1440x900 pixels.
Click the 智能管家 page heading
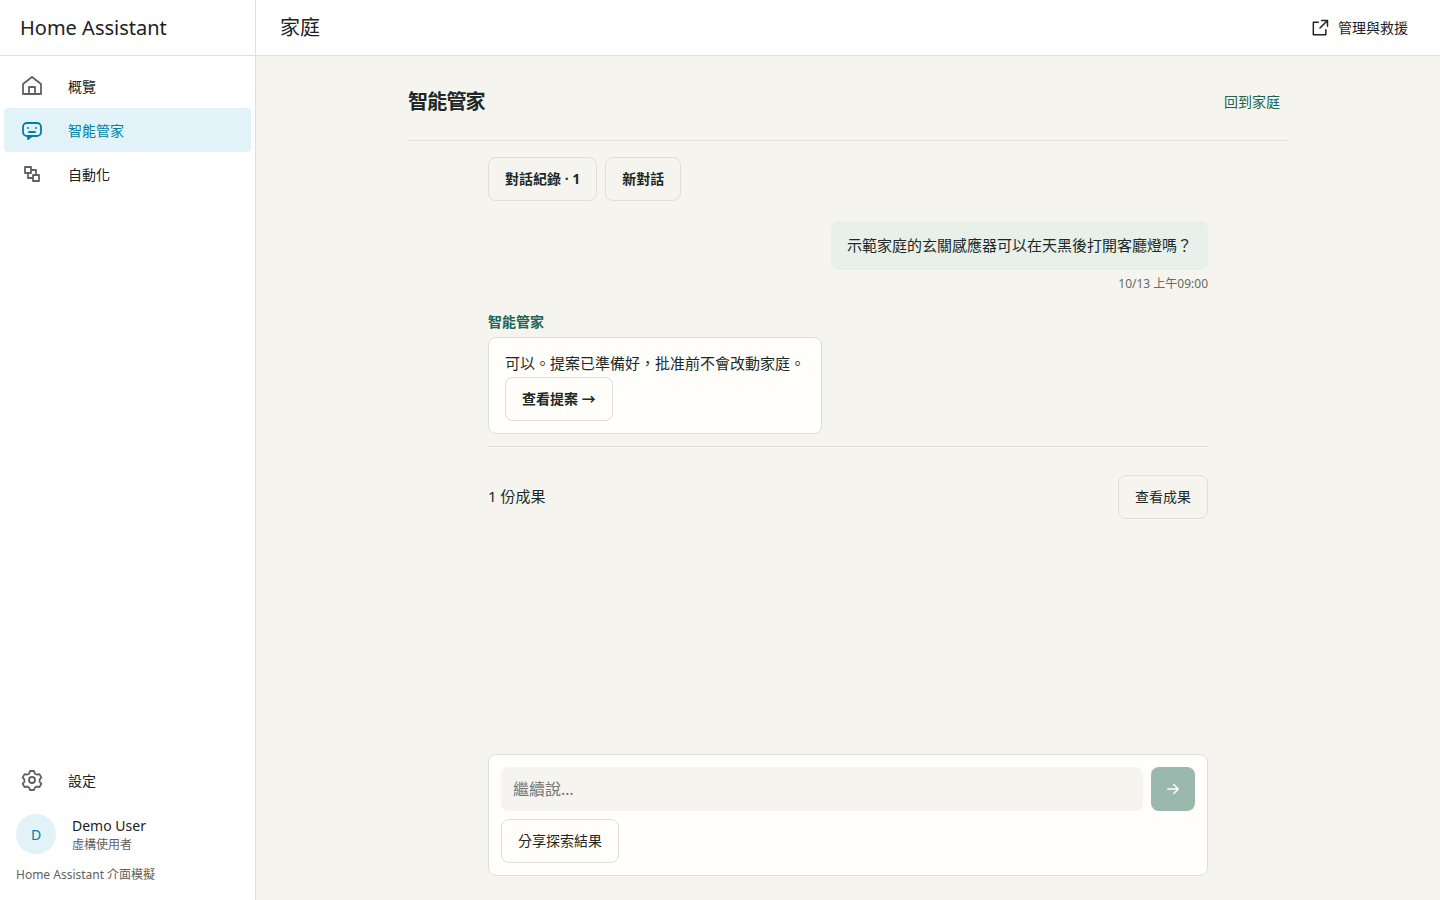click(x=447, y=102)
